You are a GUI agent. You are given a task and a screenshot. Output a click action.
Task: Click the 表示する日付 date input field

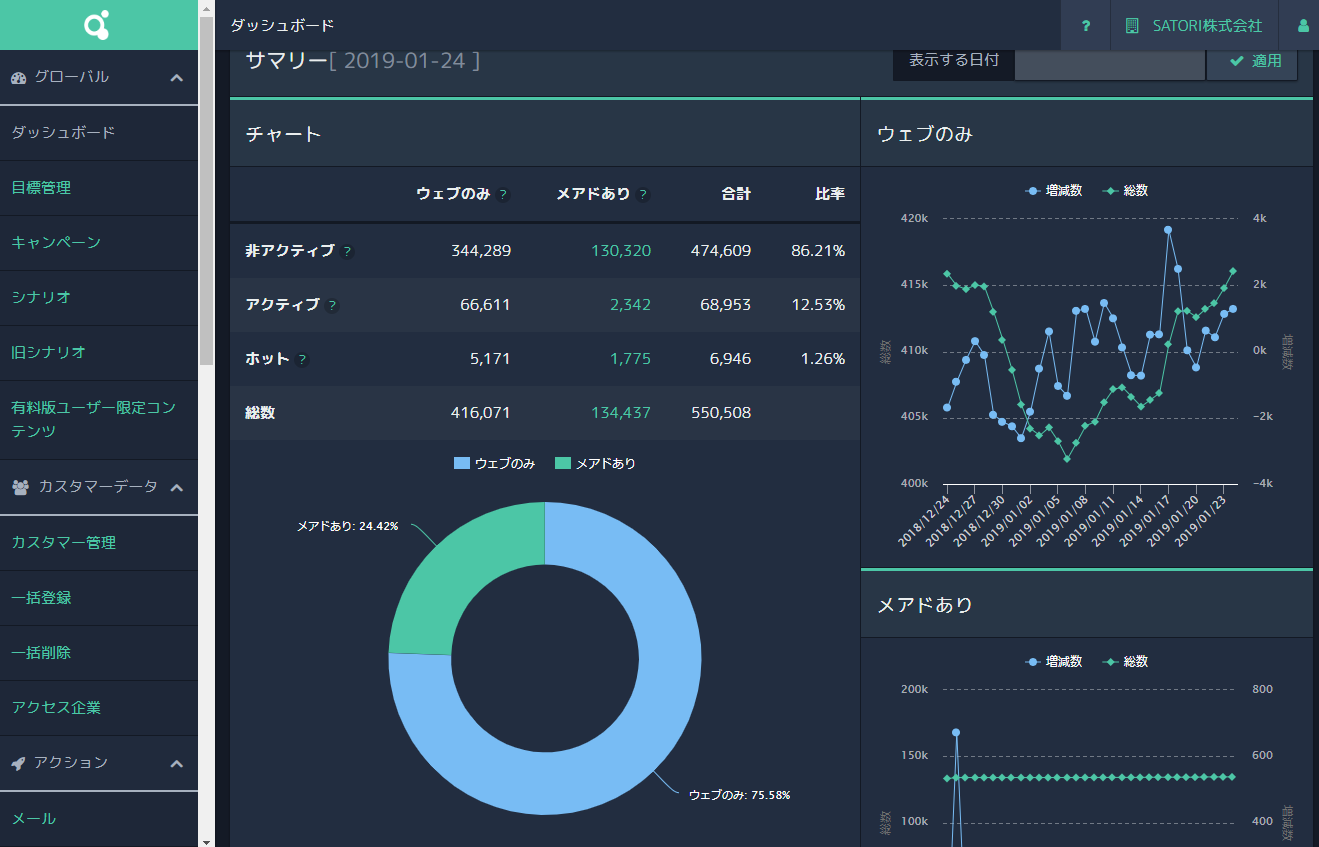coord(1110,61)
